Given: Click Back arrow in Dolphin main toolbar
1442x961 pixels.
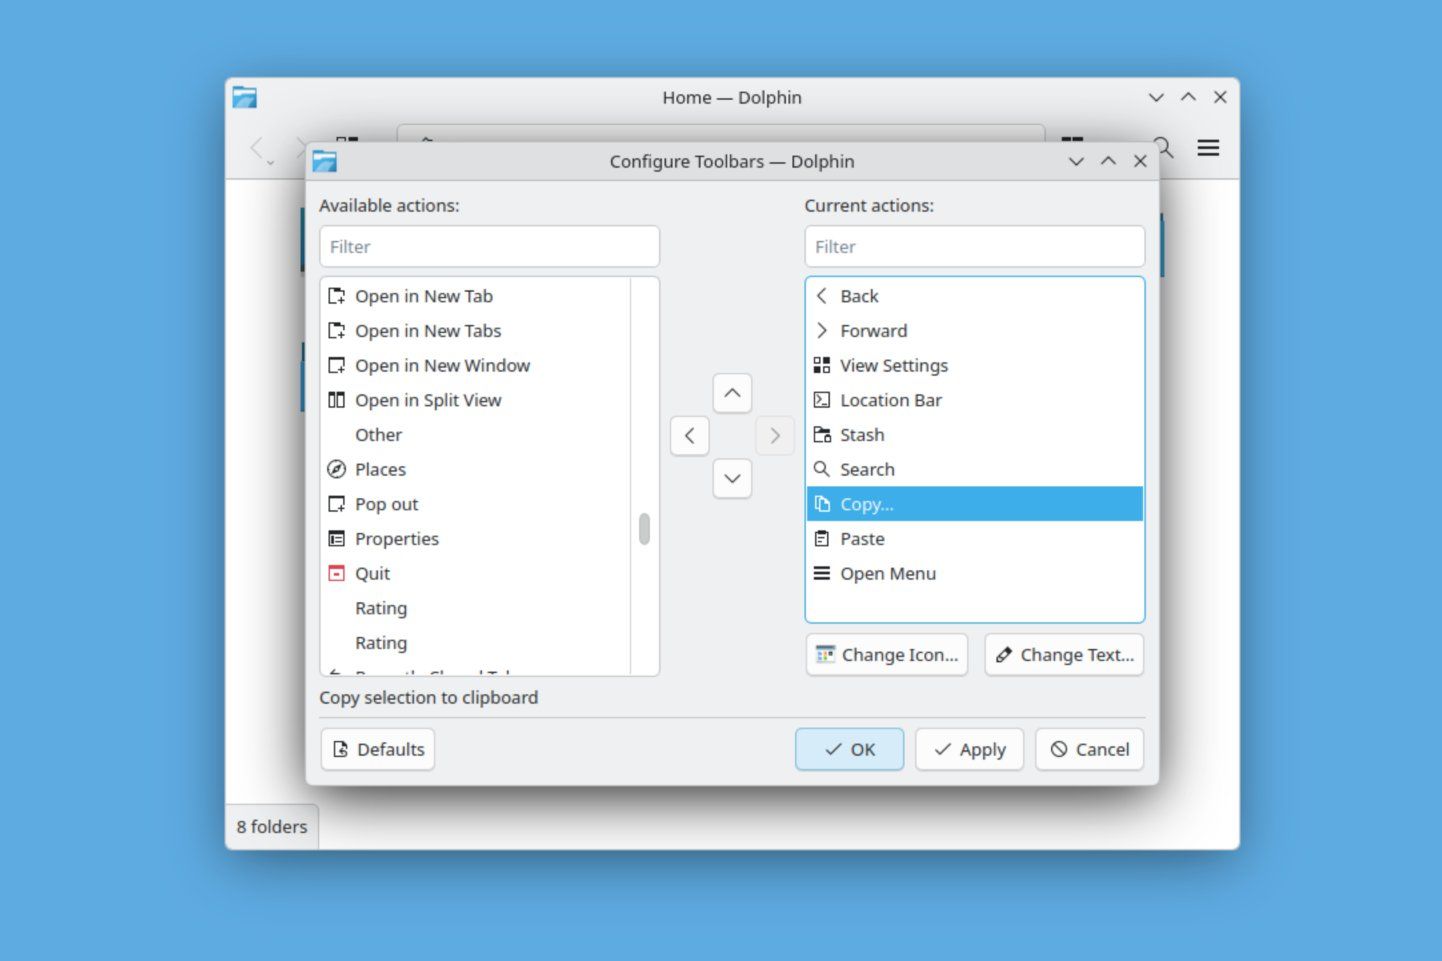Looking at the screenshot, I should (256, 148).
